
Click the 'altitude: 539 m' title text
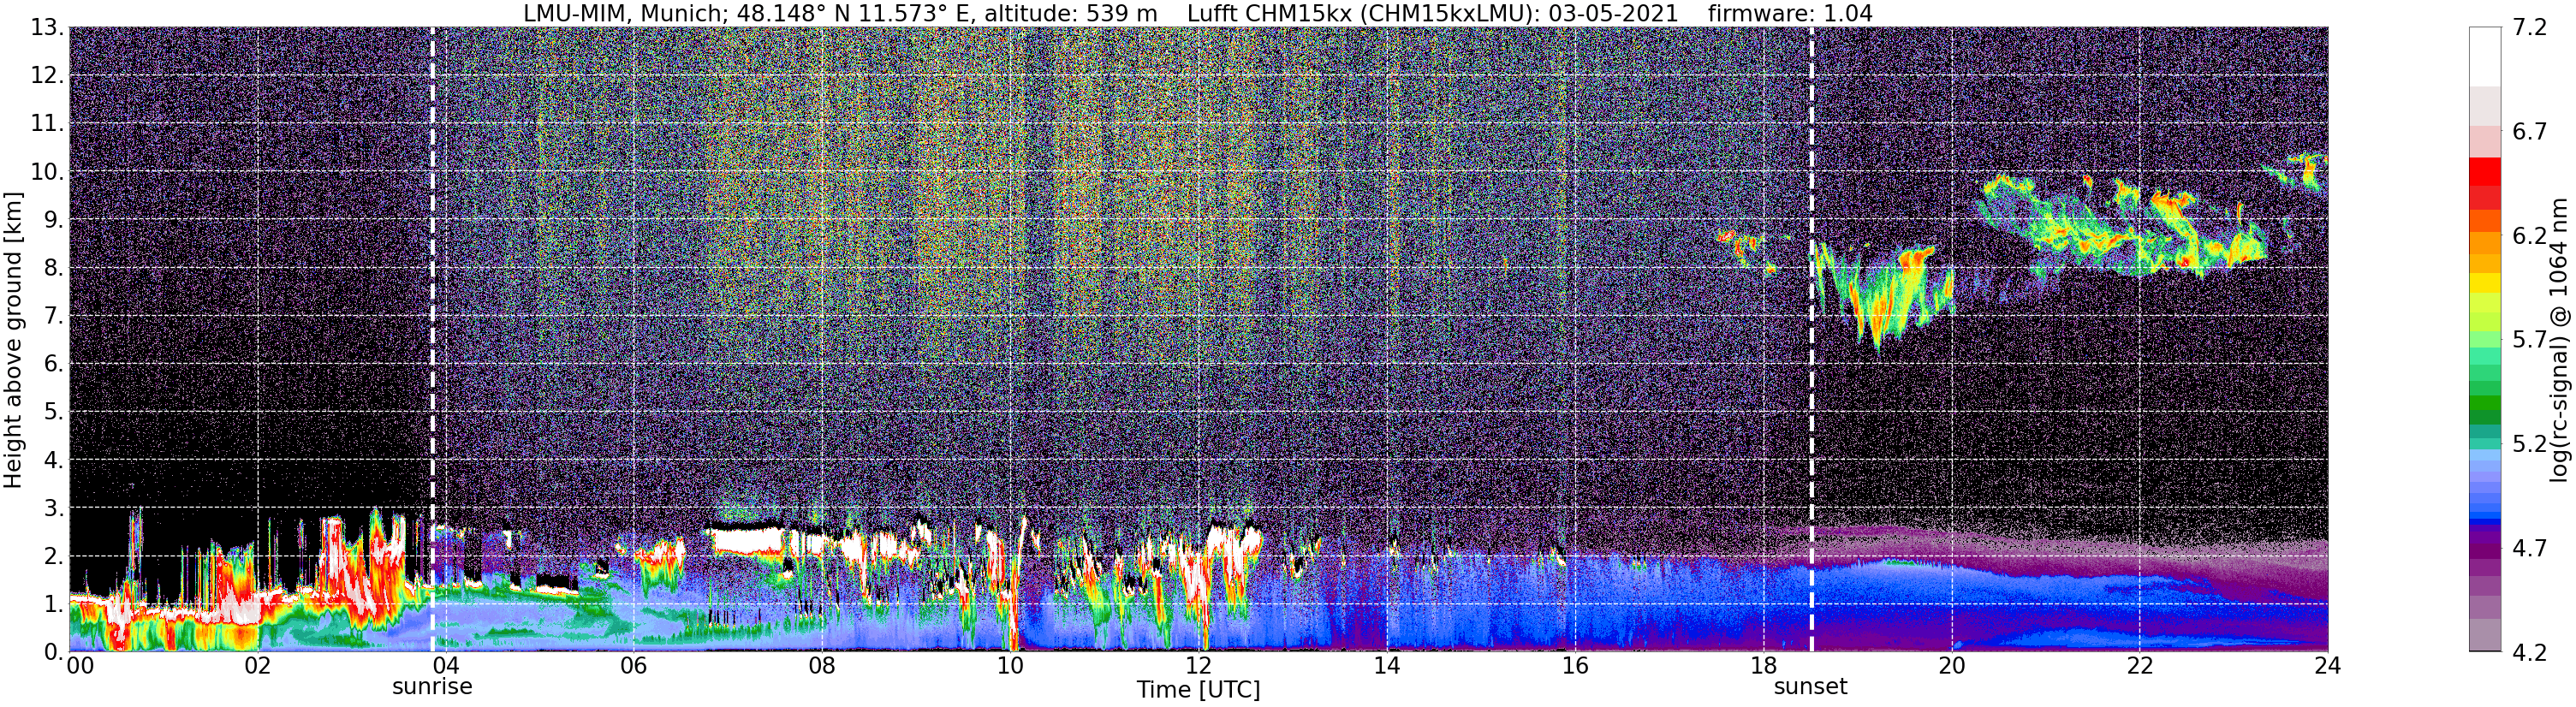tap(1071, 14)
